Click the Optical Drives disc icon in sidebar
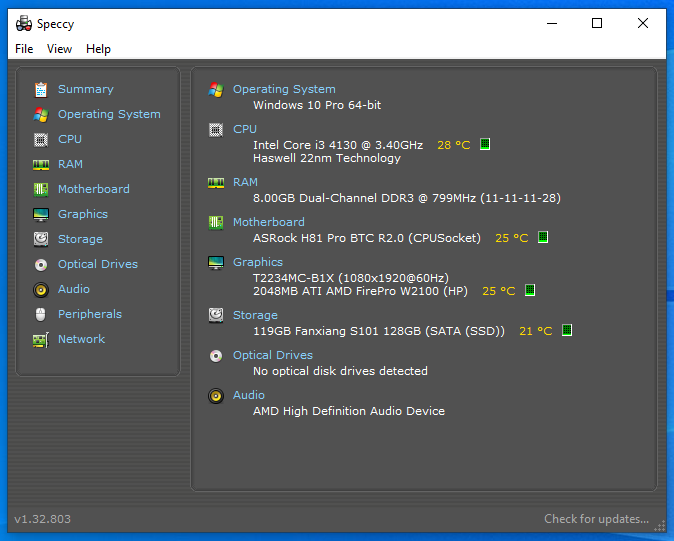 point(41,265)
